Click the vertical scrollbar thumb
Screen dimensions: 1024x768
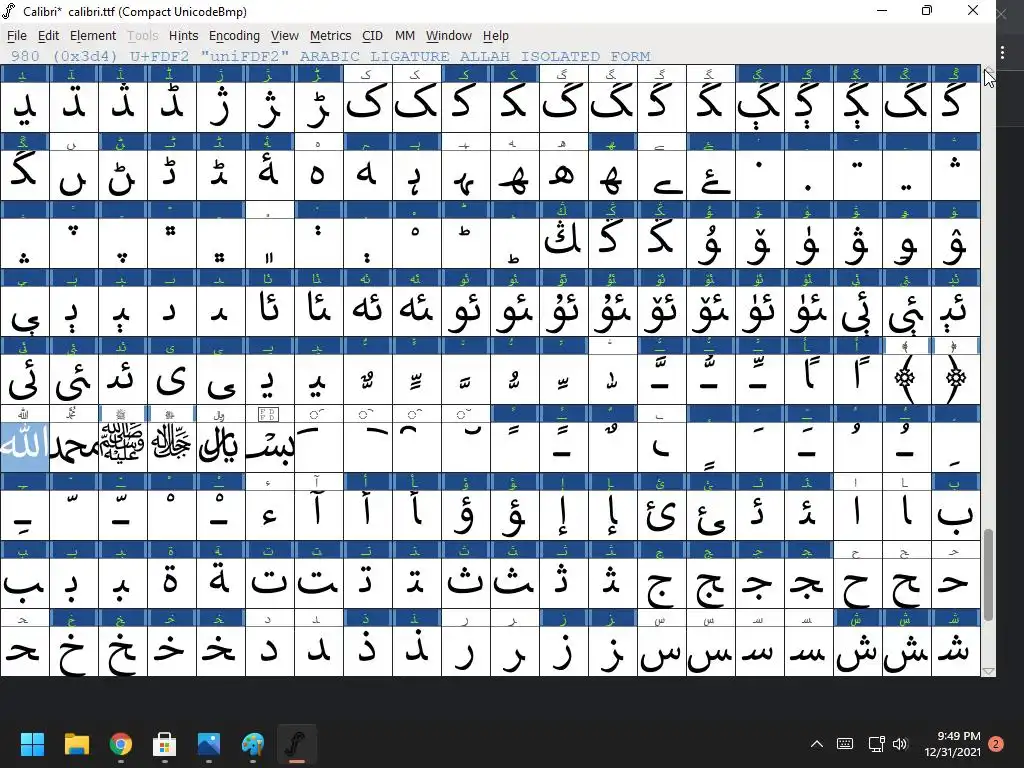click(x=988, y=575)
